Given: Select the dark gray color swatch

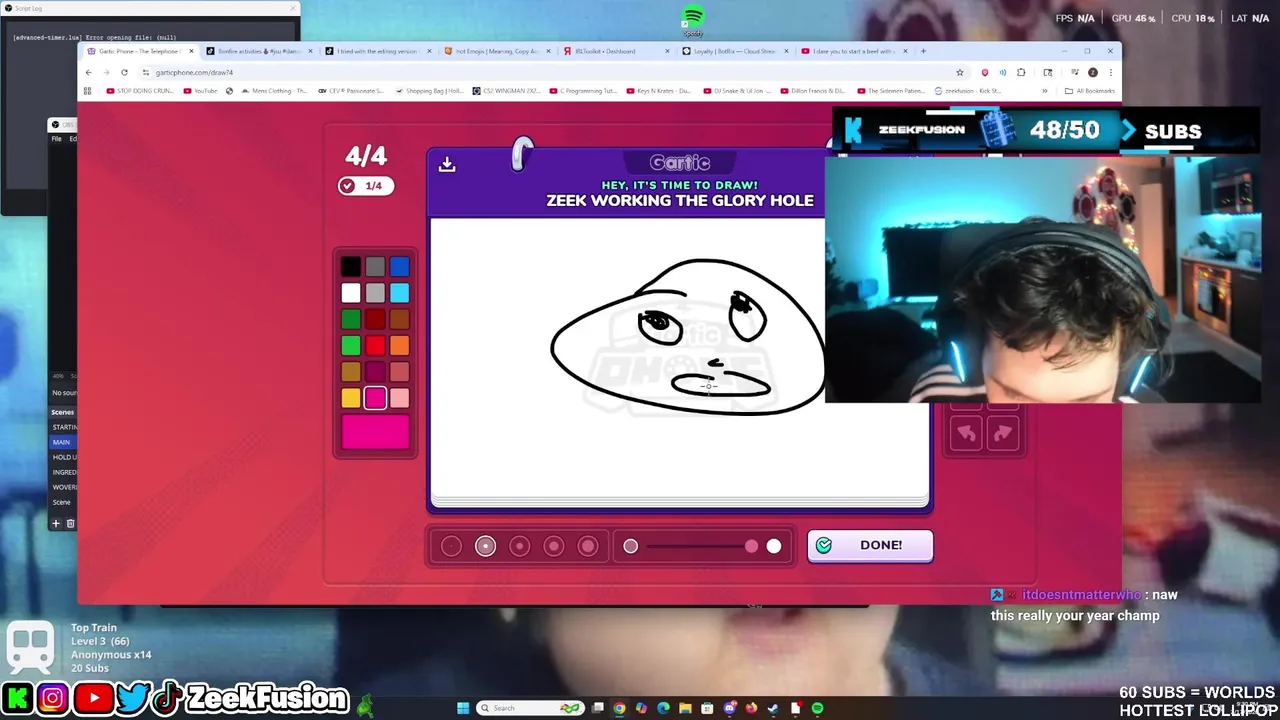Looking at the screenshot, I should click(375, 266).
